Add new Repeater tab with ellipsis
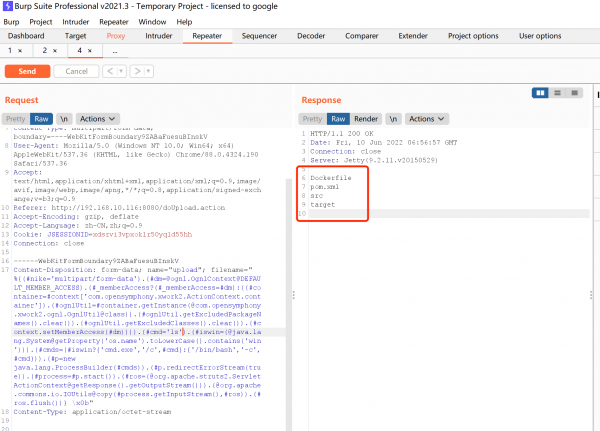Image resolution: width=600 pixels, height=431 pixels. (114, 50)
